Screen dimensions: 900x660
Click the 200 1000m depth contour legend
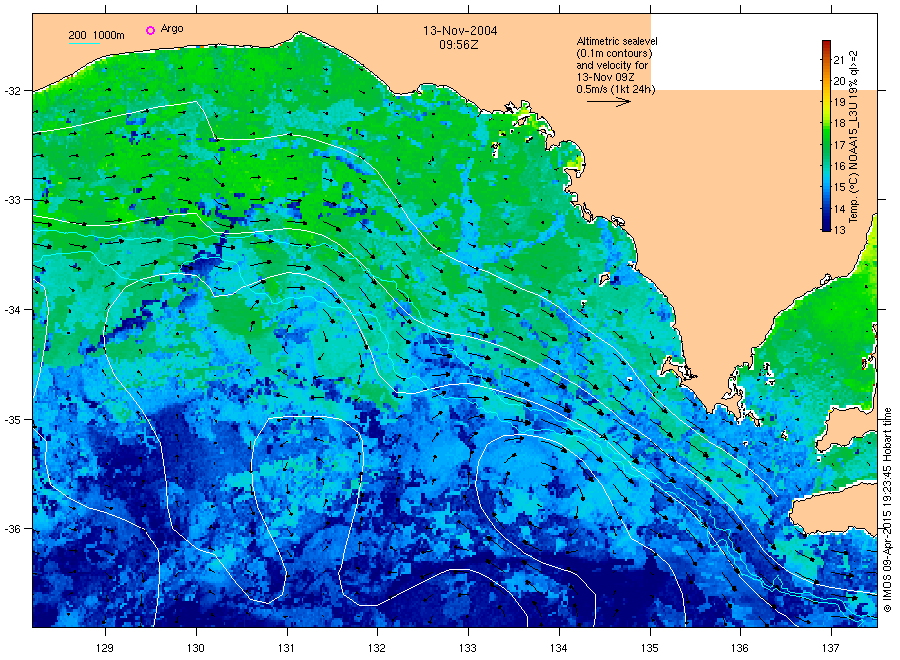tap(96, 36)
